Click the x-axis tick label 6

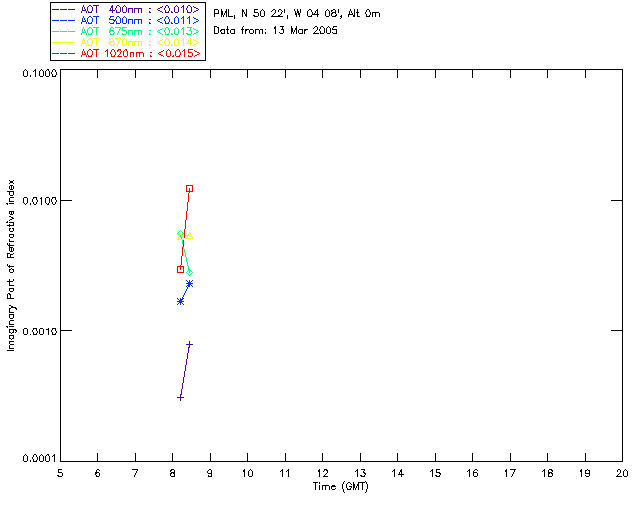click(98, 473)
